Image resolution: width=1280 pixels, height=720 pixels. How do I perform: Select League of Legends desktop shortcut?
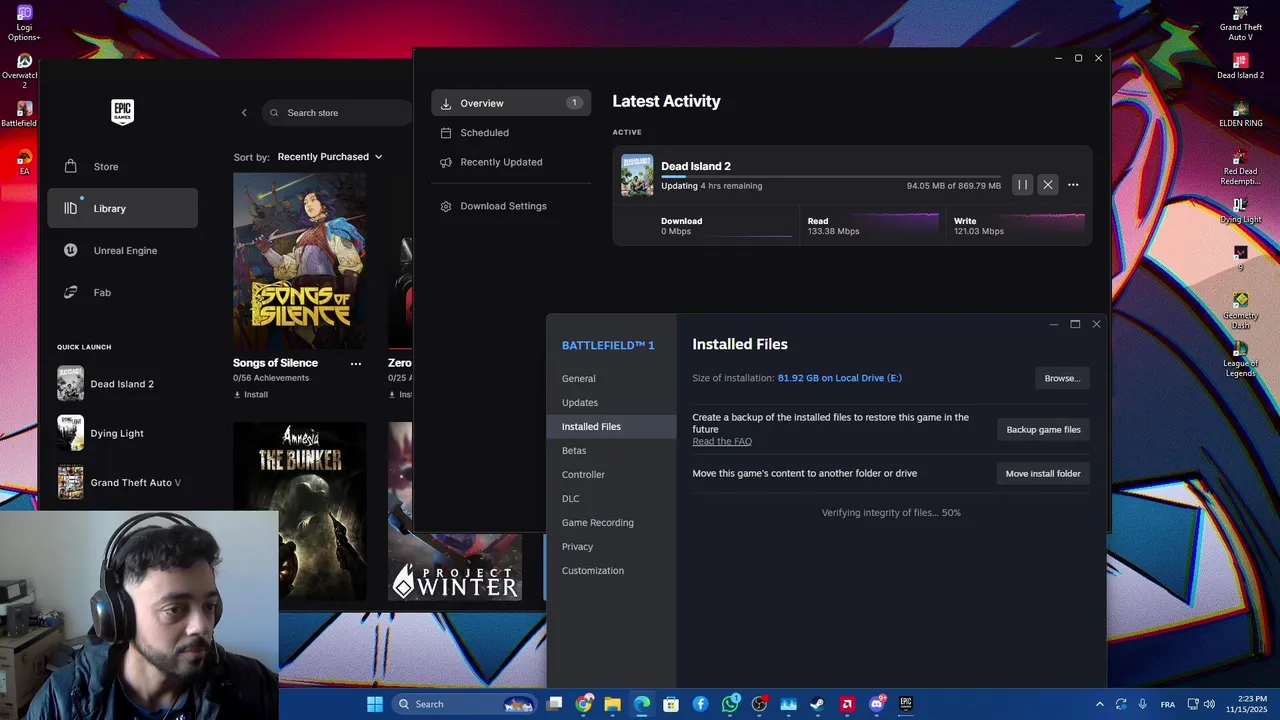tap(1240, 359)
